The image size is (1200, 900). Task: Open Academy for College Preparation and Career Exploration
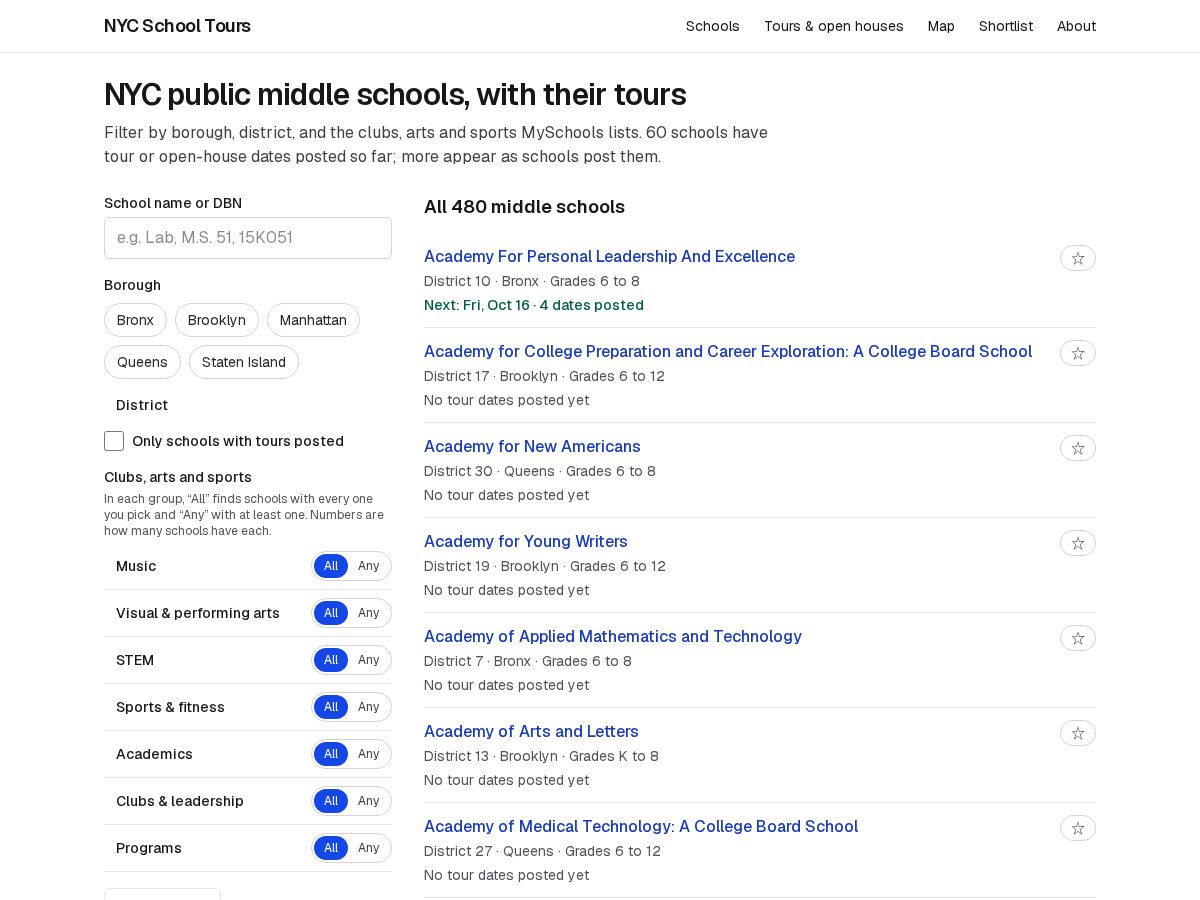point(728,351)
